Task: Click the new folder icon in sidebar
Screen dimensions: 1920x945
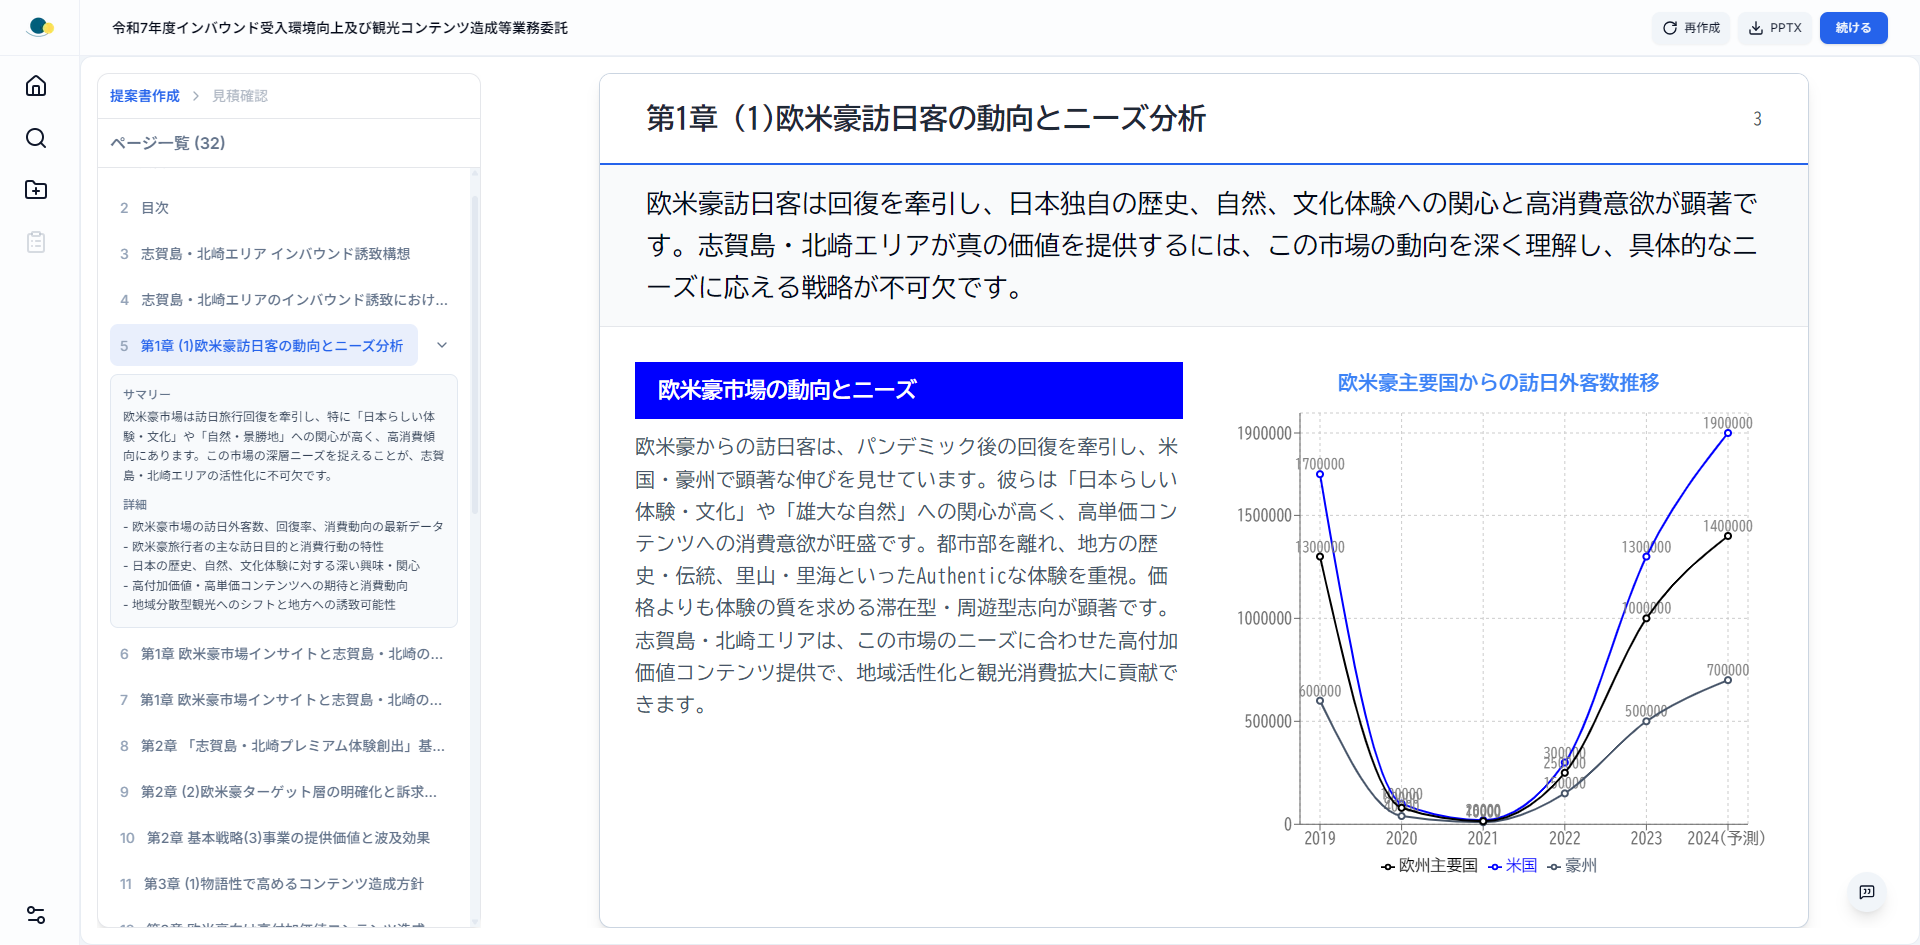Action: (36, 191)
